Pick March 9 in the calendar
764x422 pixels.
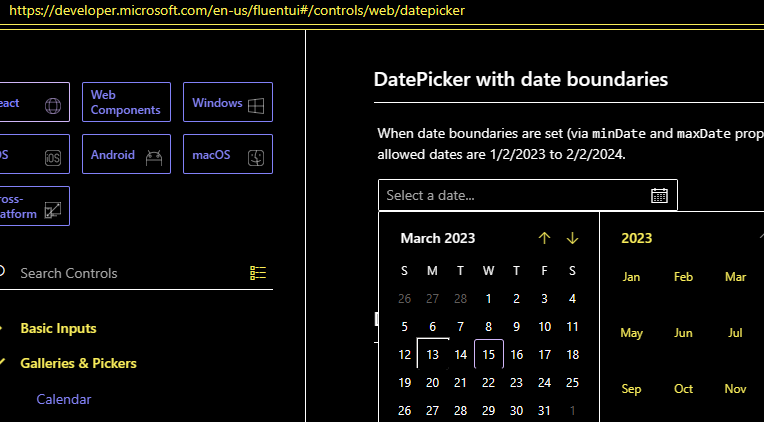tap(516, 326)
